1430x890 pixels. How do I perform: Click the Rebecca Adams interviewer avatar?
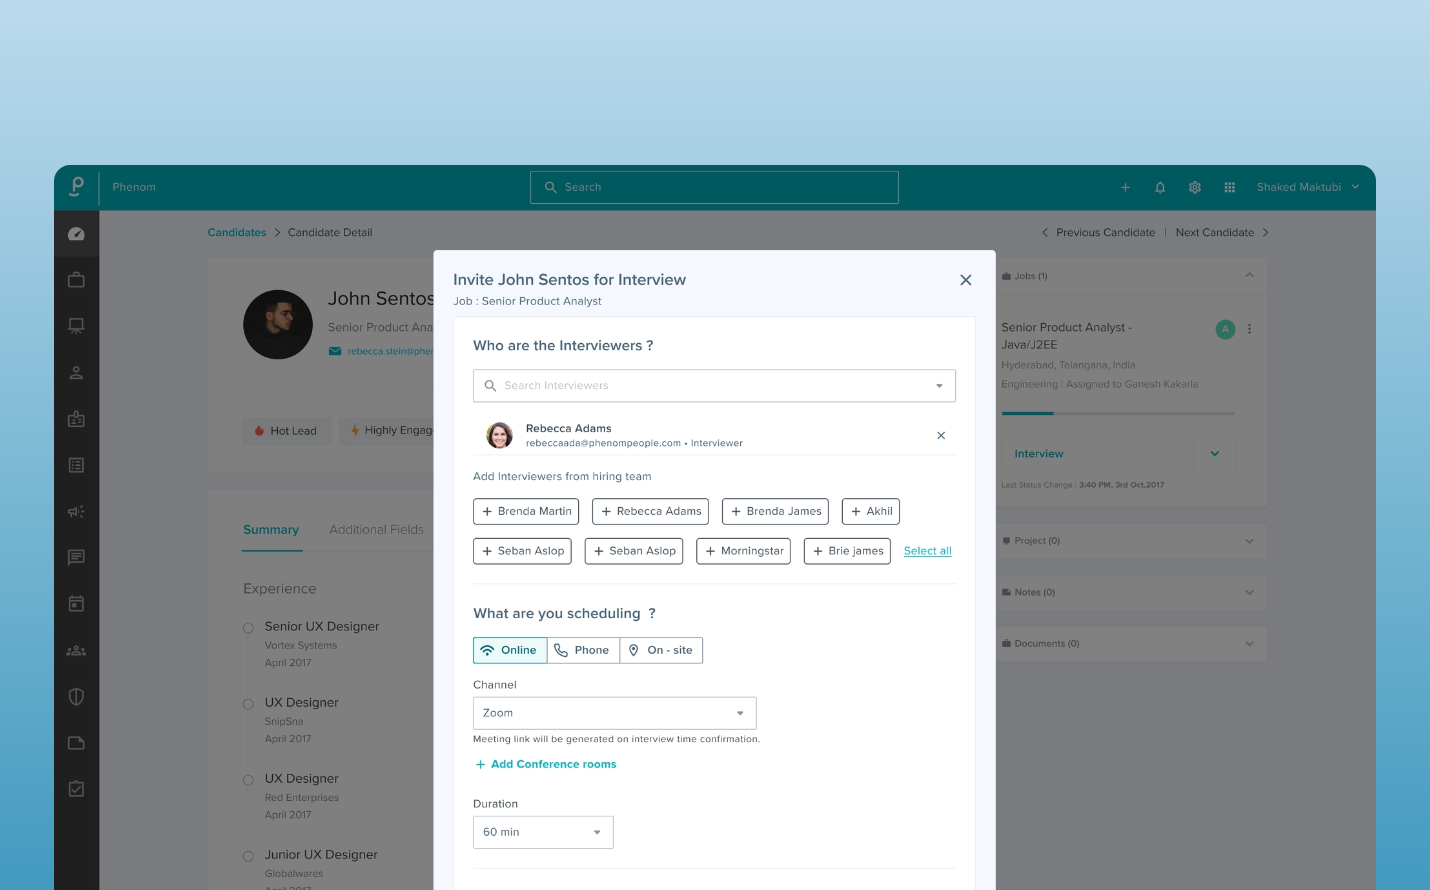(x=499, y=435)
